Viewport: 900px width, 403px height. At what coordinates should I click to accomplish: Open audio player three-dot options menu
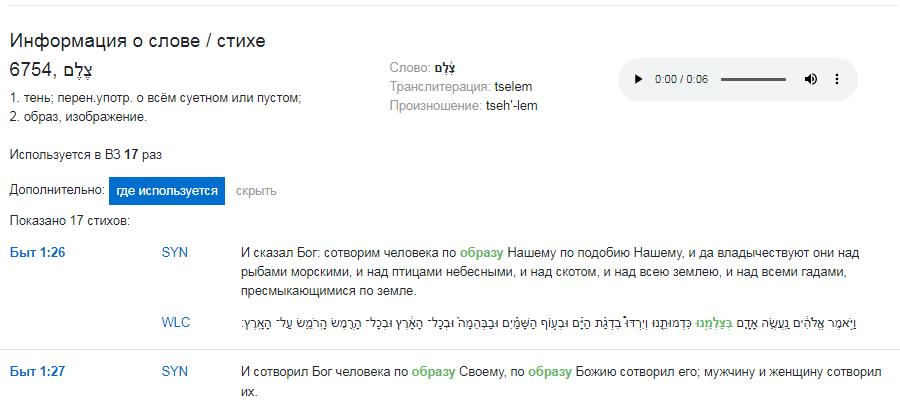coord(837,79)
